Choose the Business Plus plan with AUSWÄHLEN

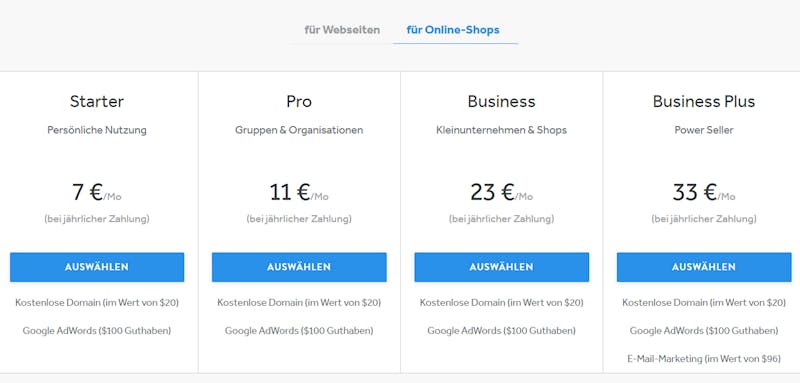(x=704, y=267)
